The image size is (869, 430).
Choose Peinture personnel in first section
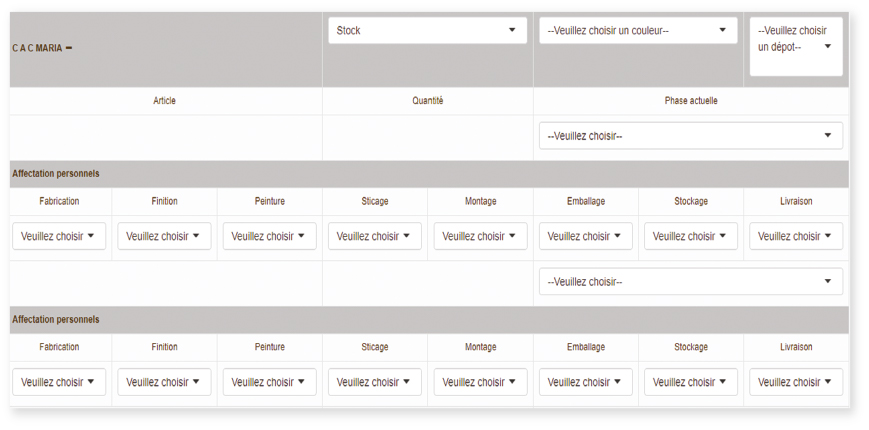tap(269, 236)
